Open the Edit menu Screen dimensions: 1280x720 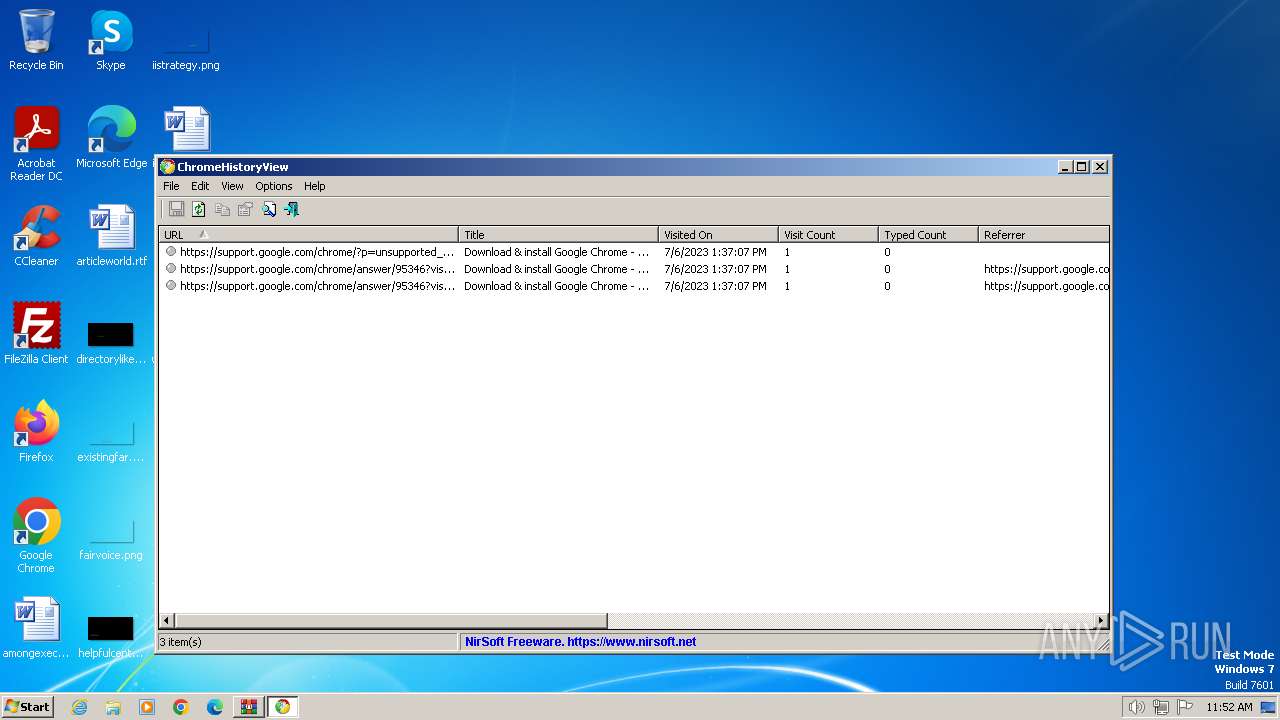click(x=200, y=186)
